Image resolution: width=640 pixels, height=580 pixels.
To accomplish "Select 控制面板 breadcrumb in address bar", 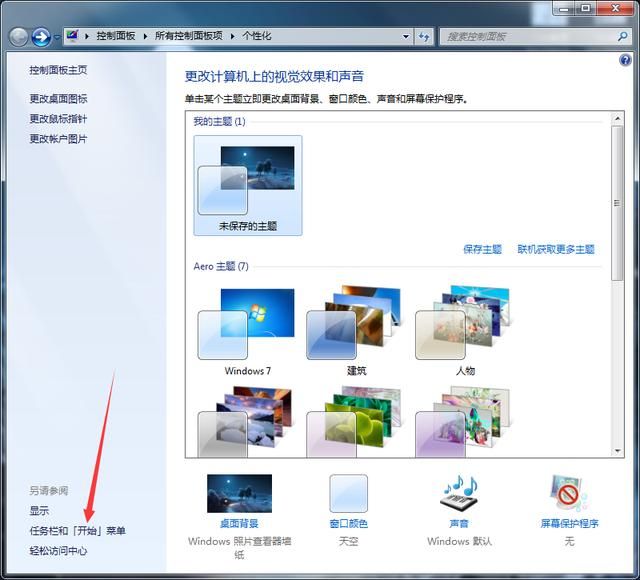I will (x=116, y=36).
